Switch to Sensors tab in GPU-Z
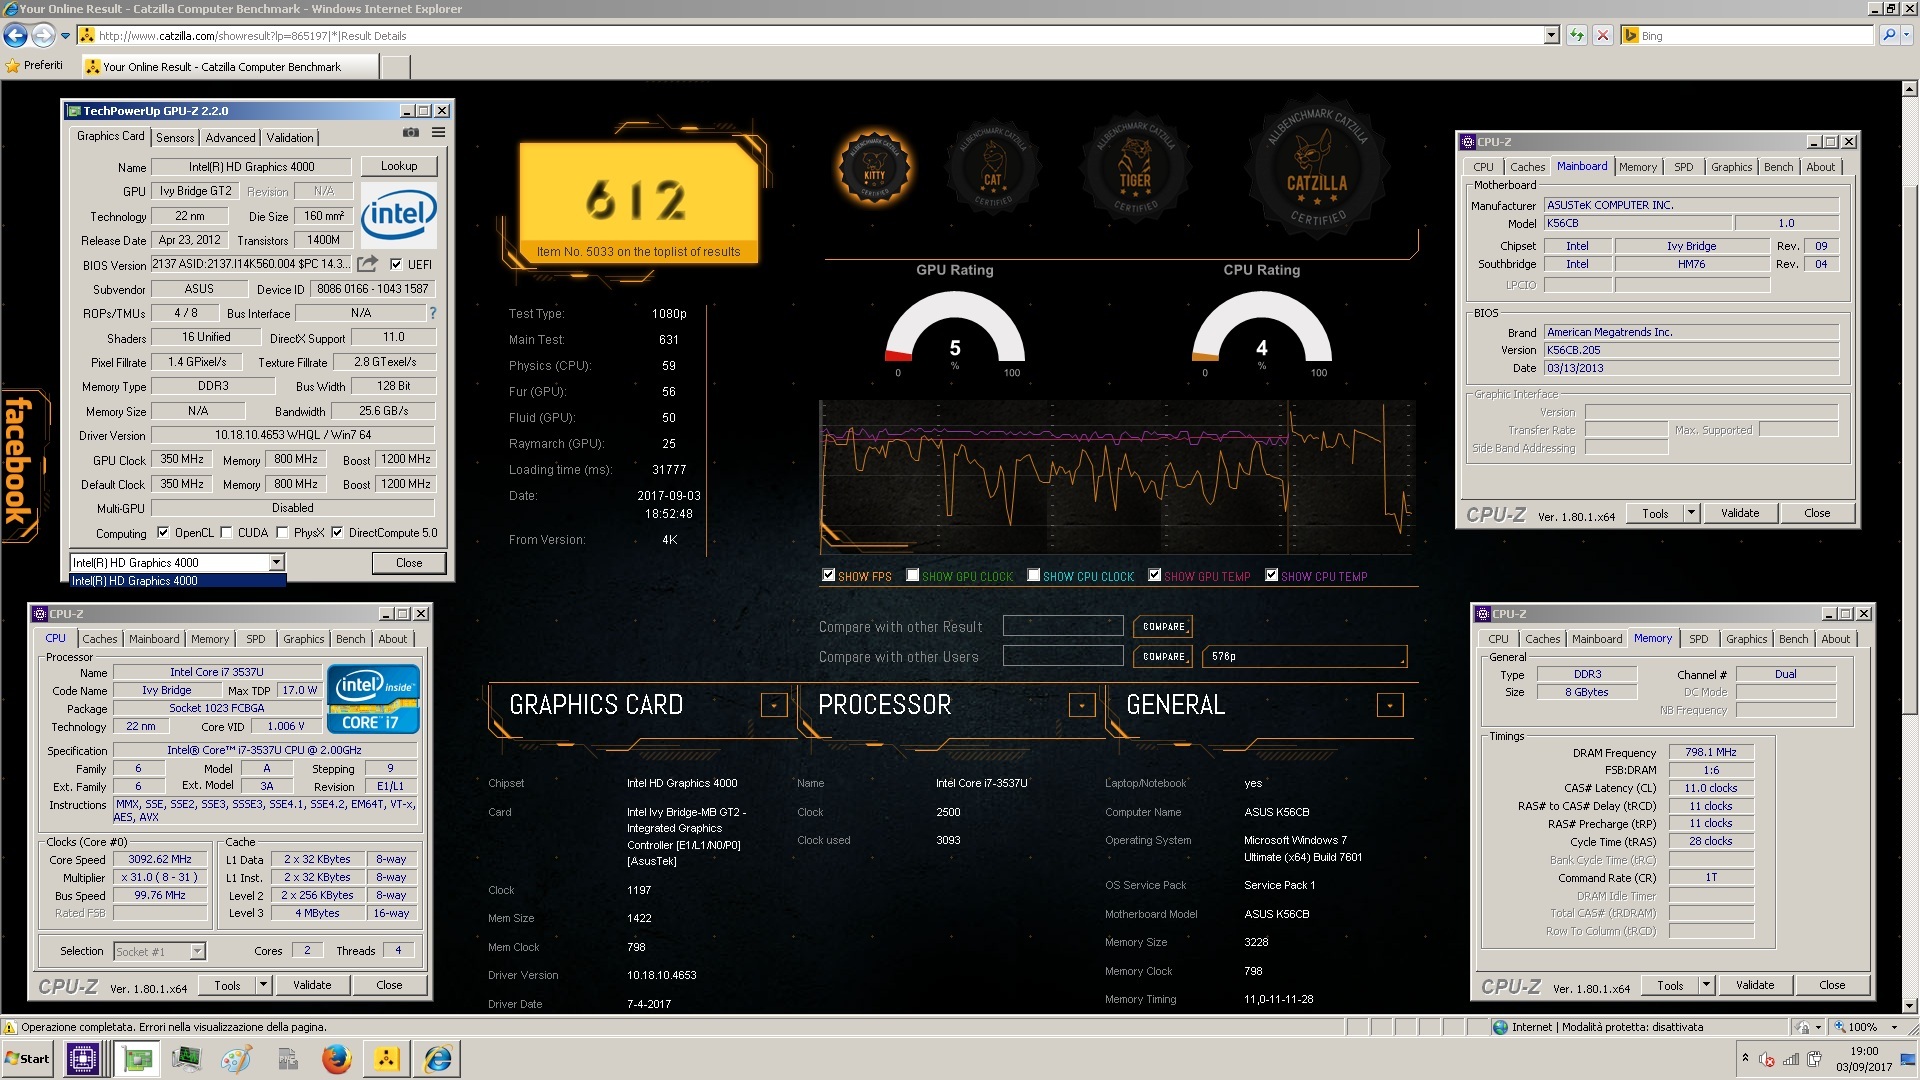This screenshot has width=1920, height=1080. [x=175, y=138]
